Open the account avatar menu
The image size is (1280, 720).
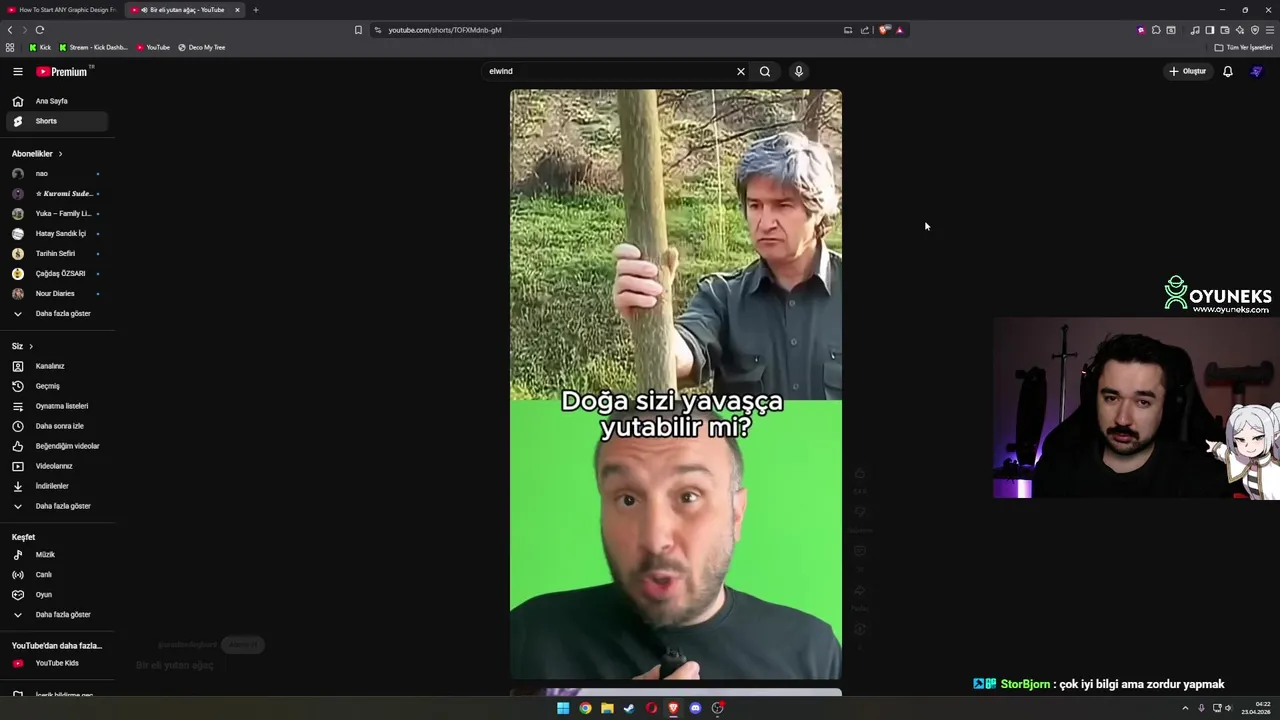point(1257,71)
